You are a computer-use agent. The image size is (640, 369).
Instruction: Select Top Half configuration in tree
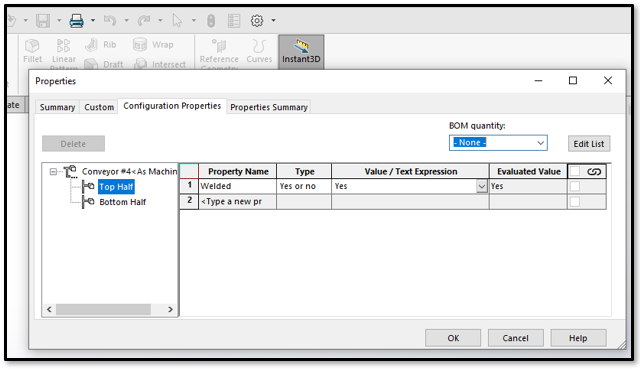tap(116, 187)
